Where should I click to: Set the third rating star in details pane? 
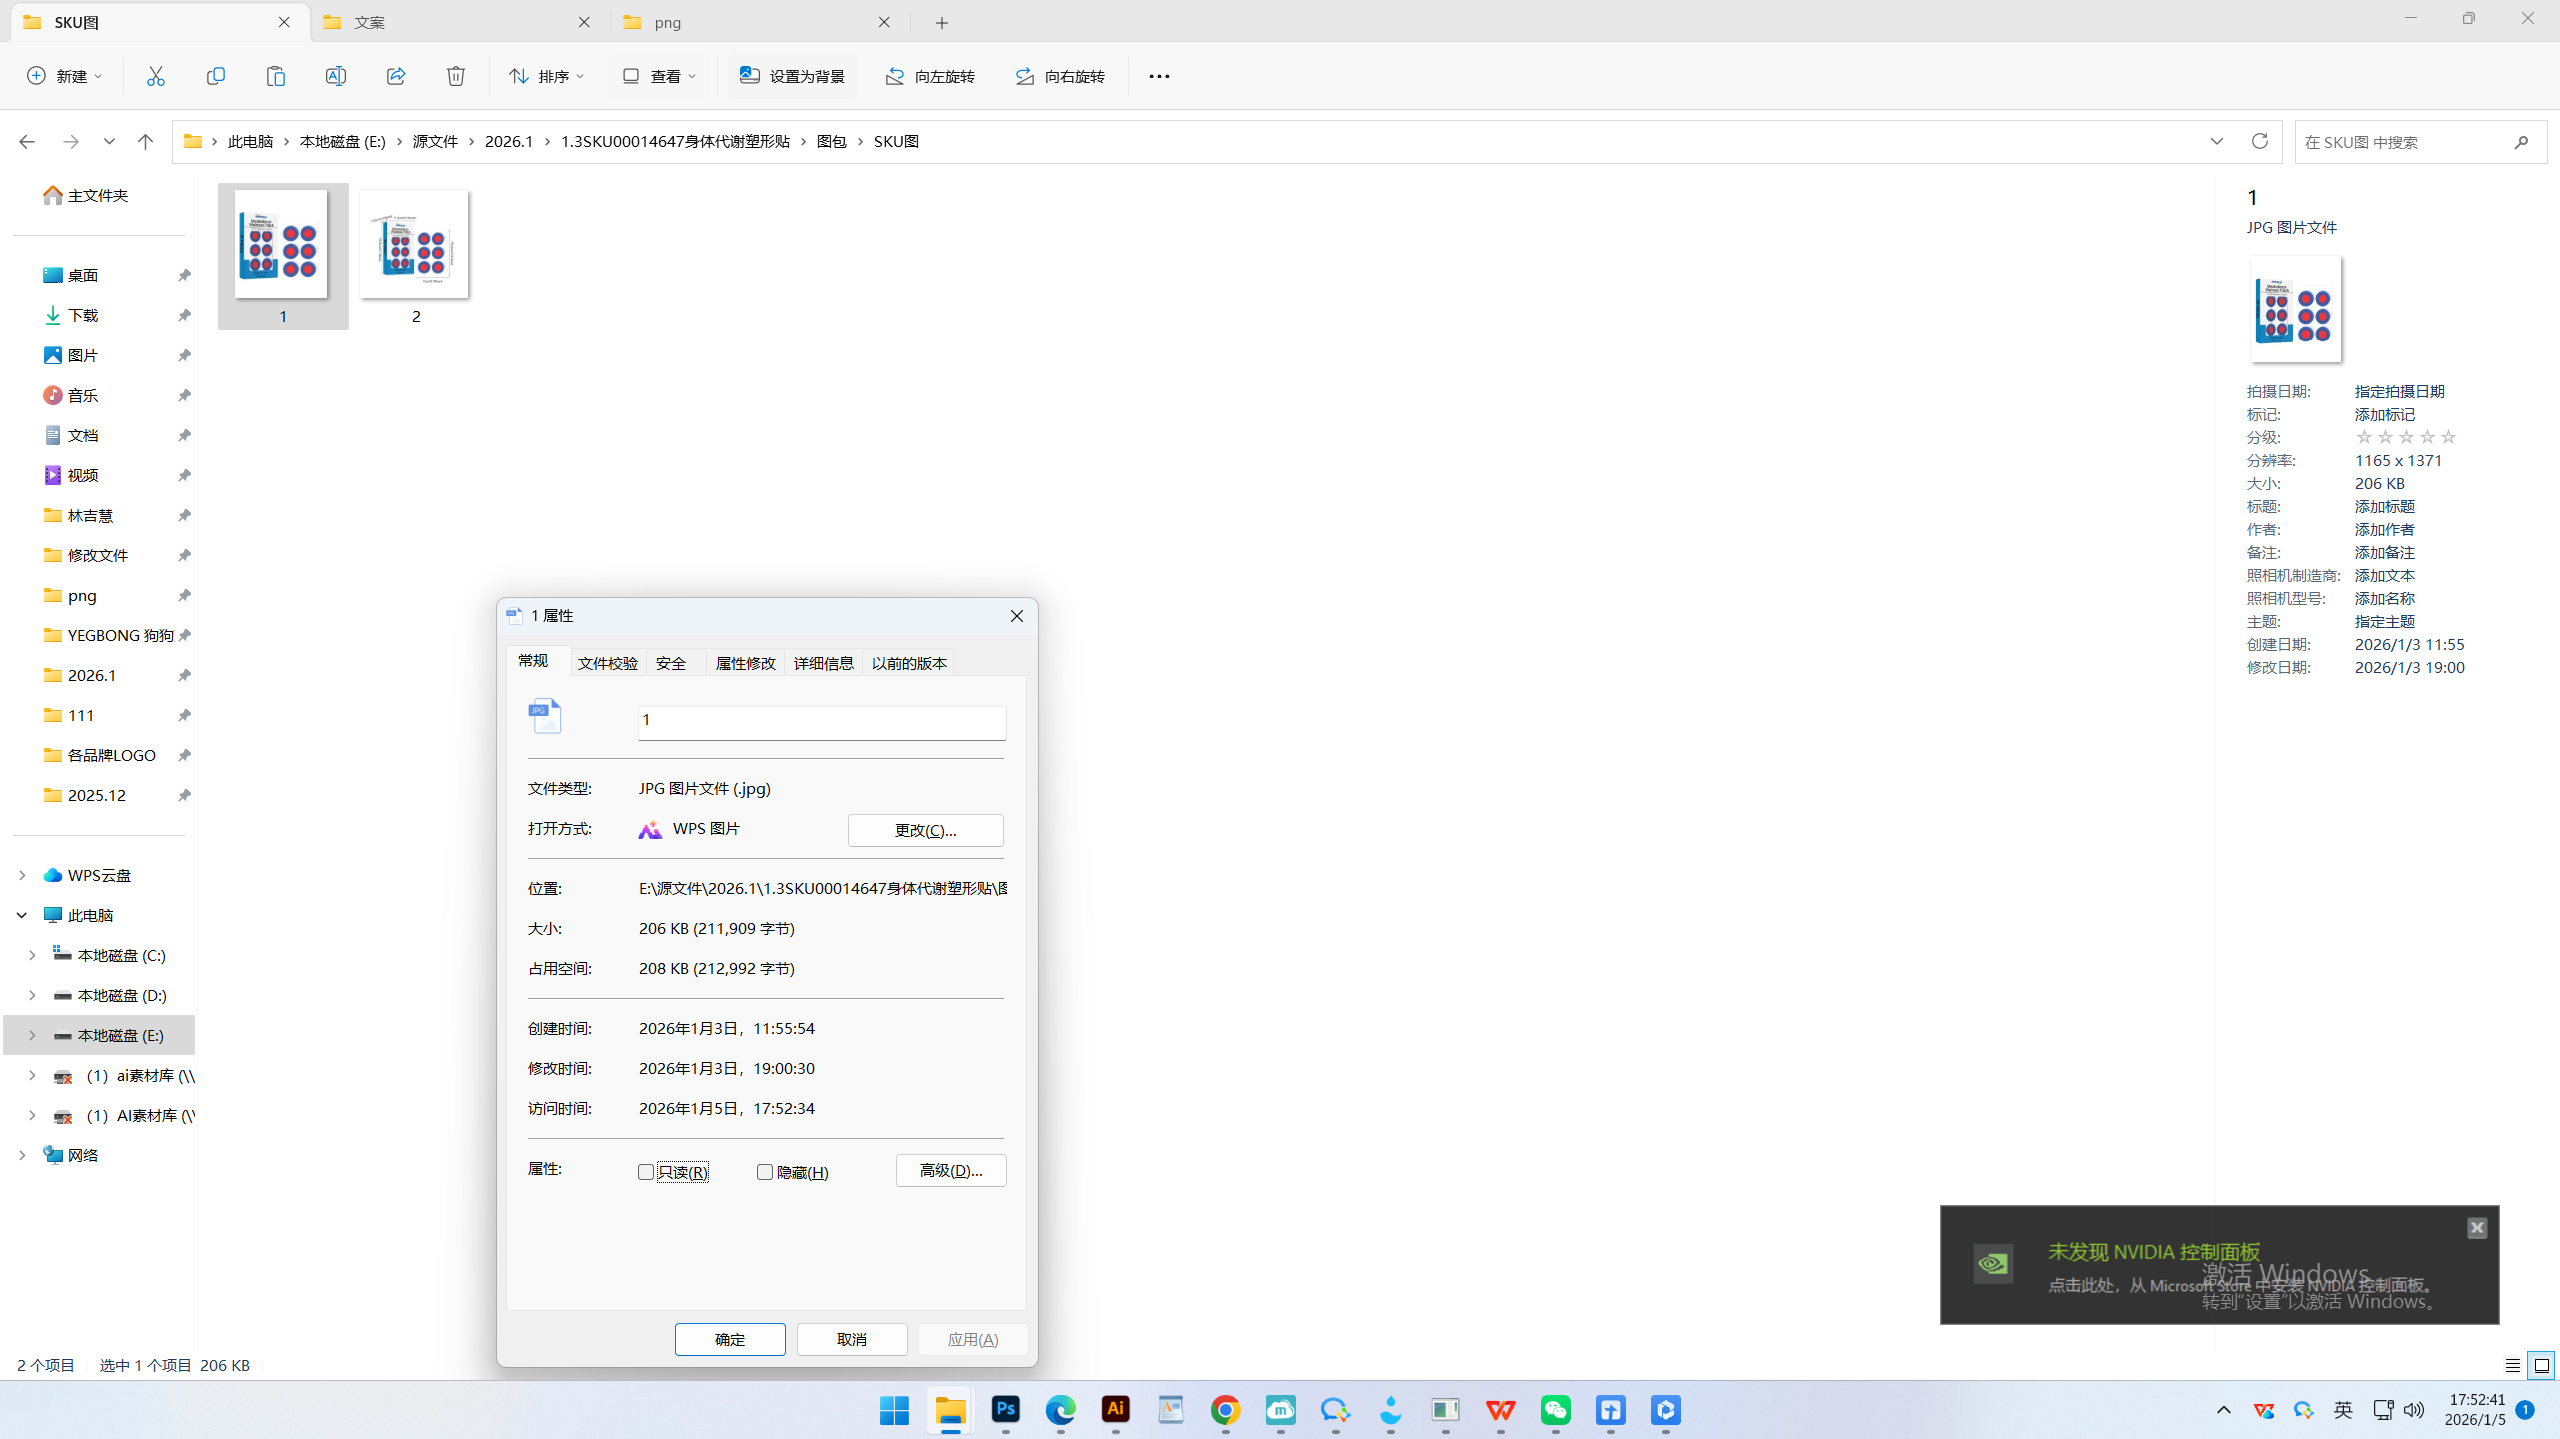(2406, 437)
